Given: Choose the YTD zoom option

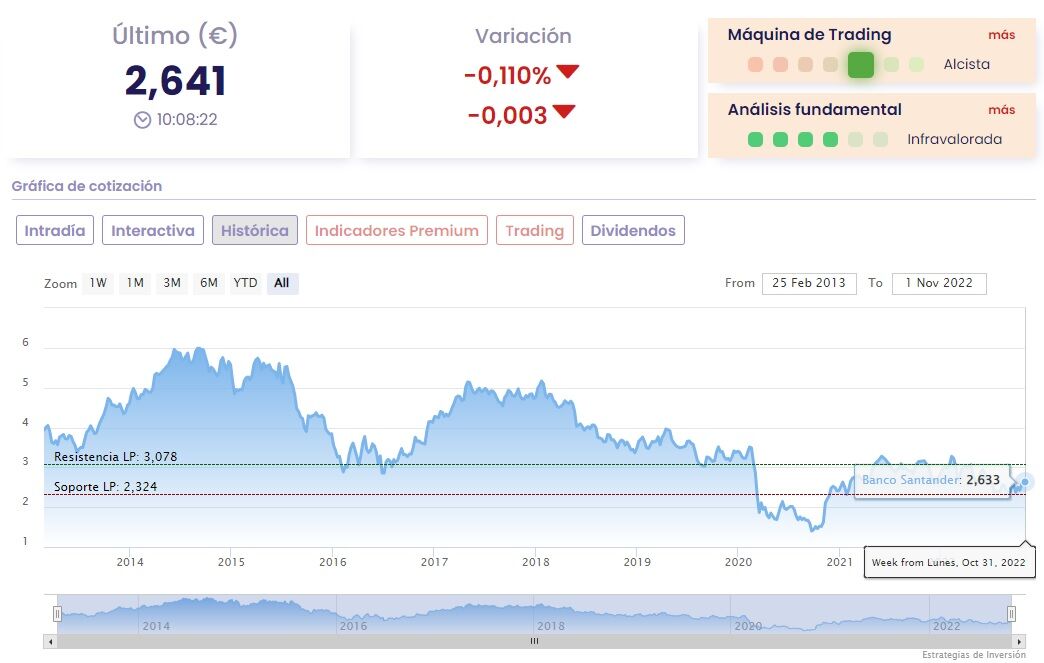Looking at the screenshot, I should 245,283.
